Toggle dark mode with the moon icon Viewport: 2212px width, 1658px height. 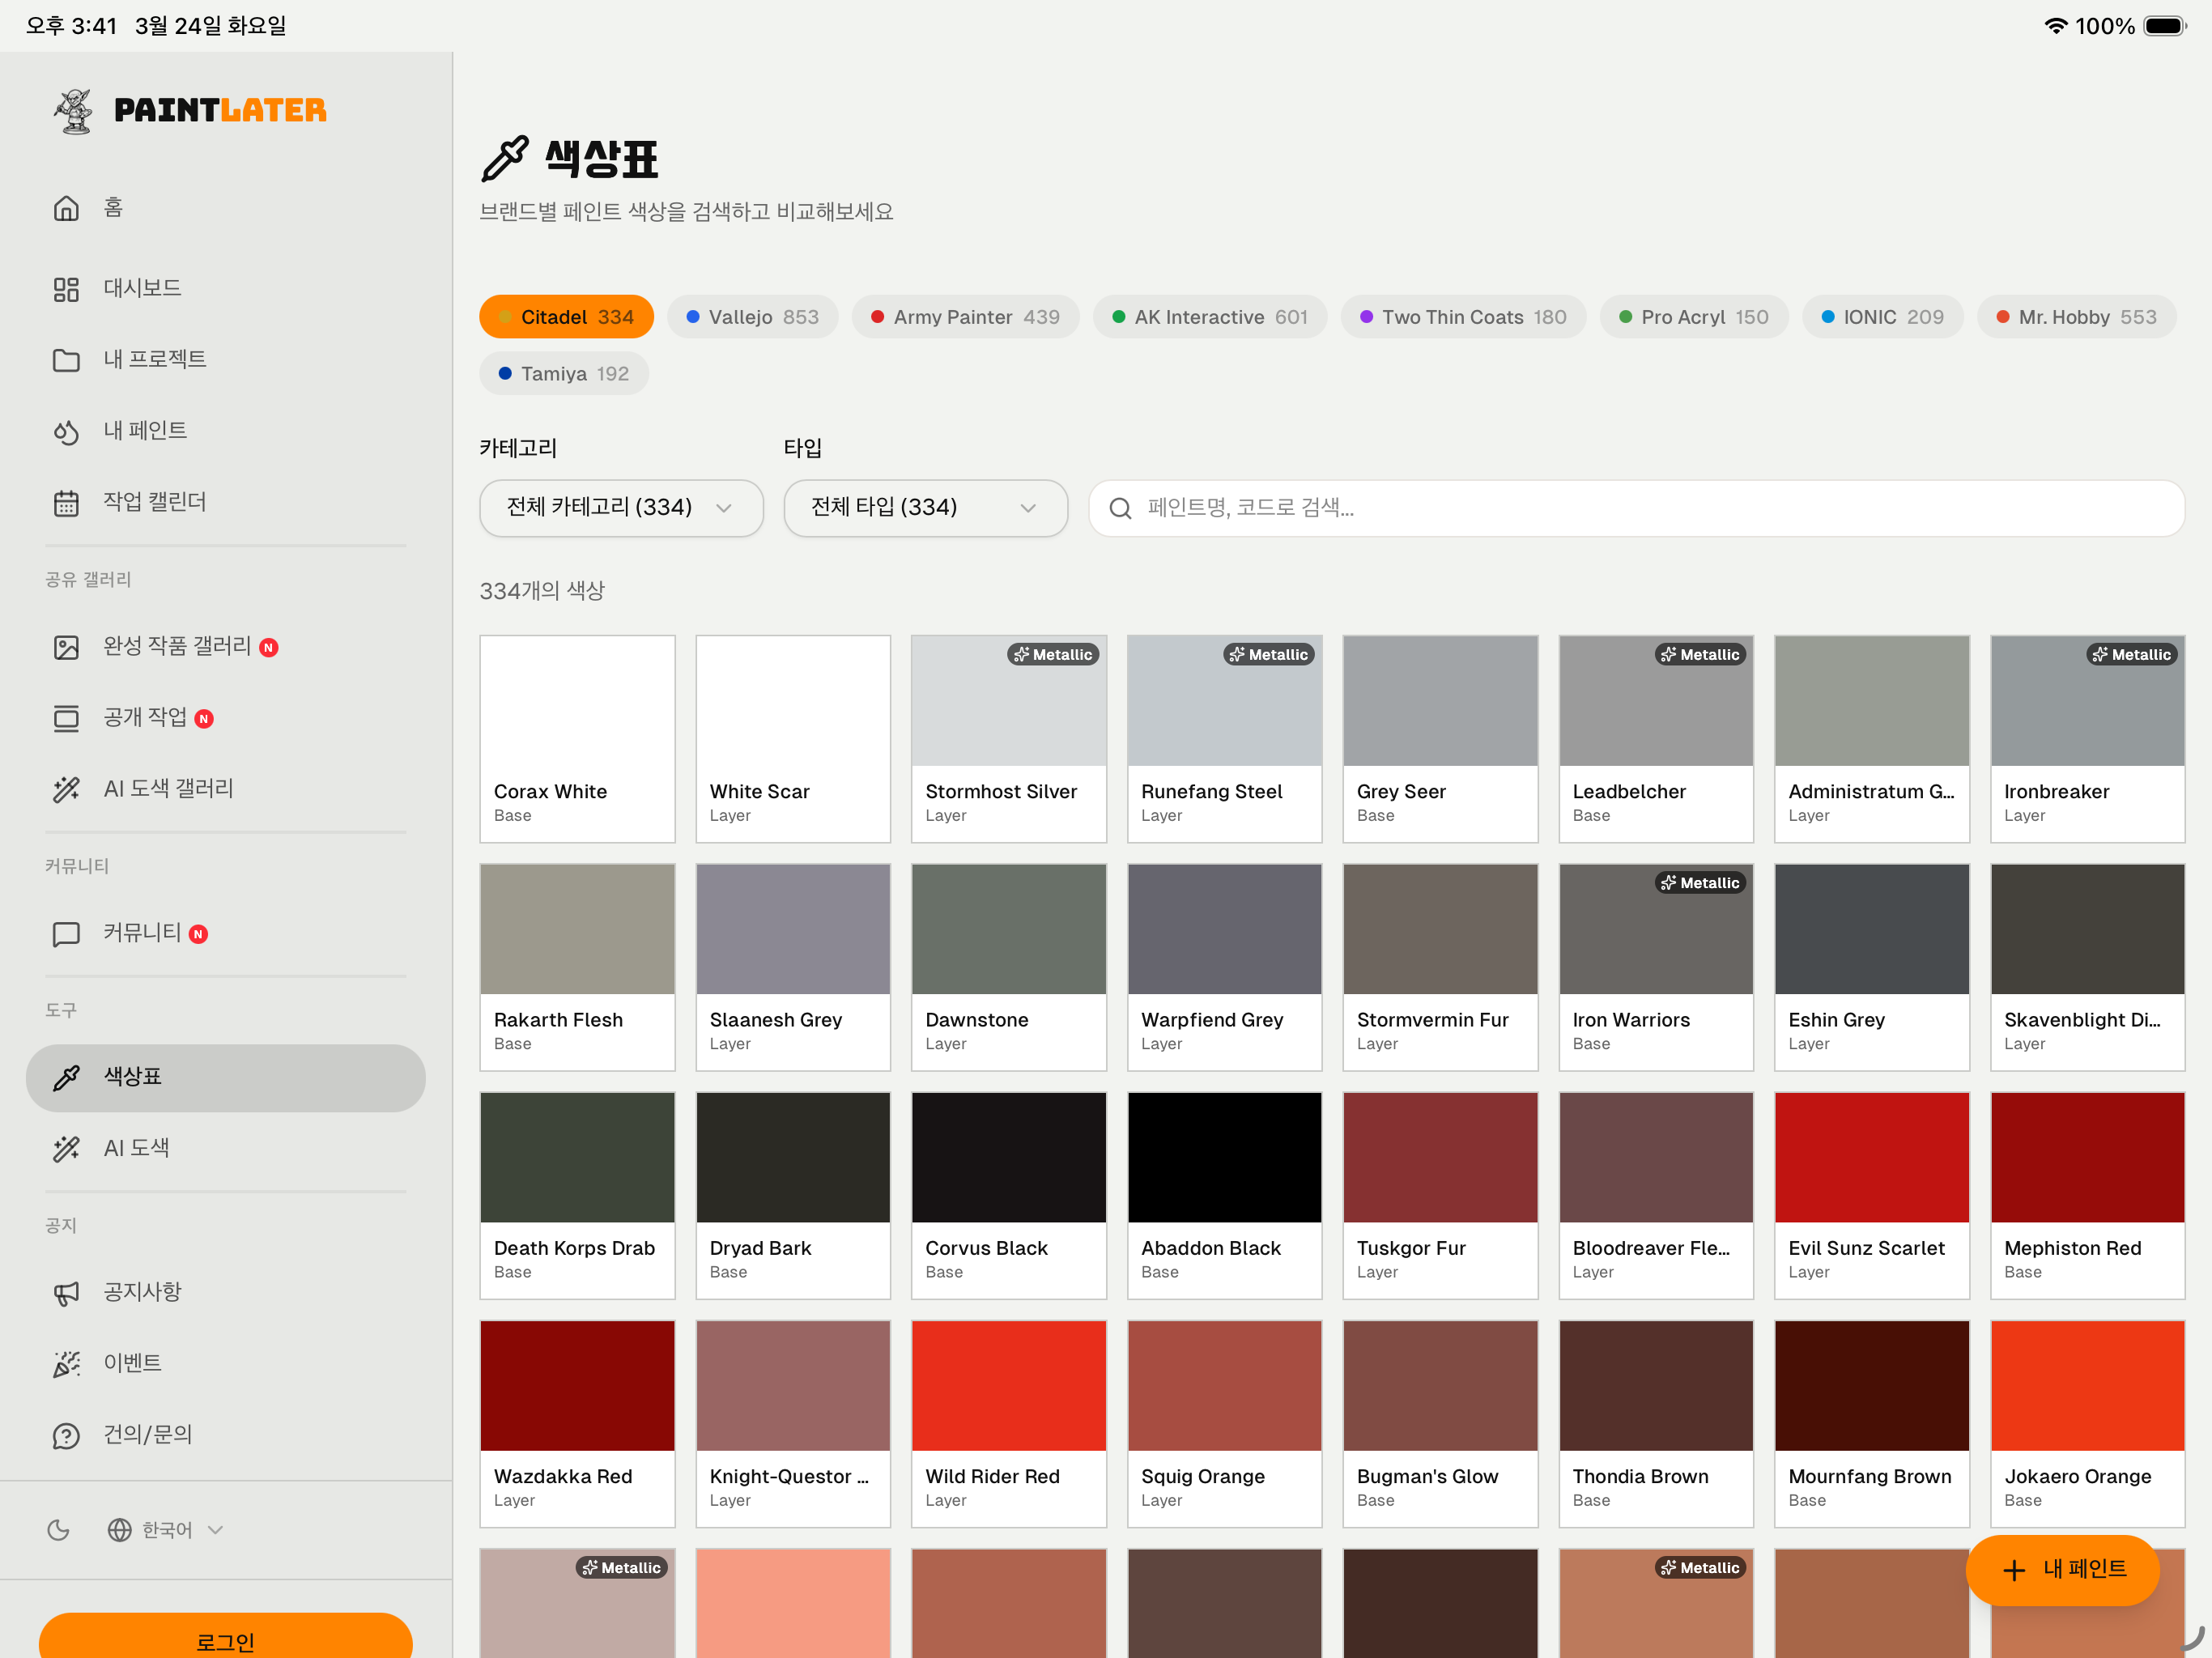point(59,1530)
